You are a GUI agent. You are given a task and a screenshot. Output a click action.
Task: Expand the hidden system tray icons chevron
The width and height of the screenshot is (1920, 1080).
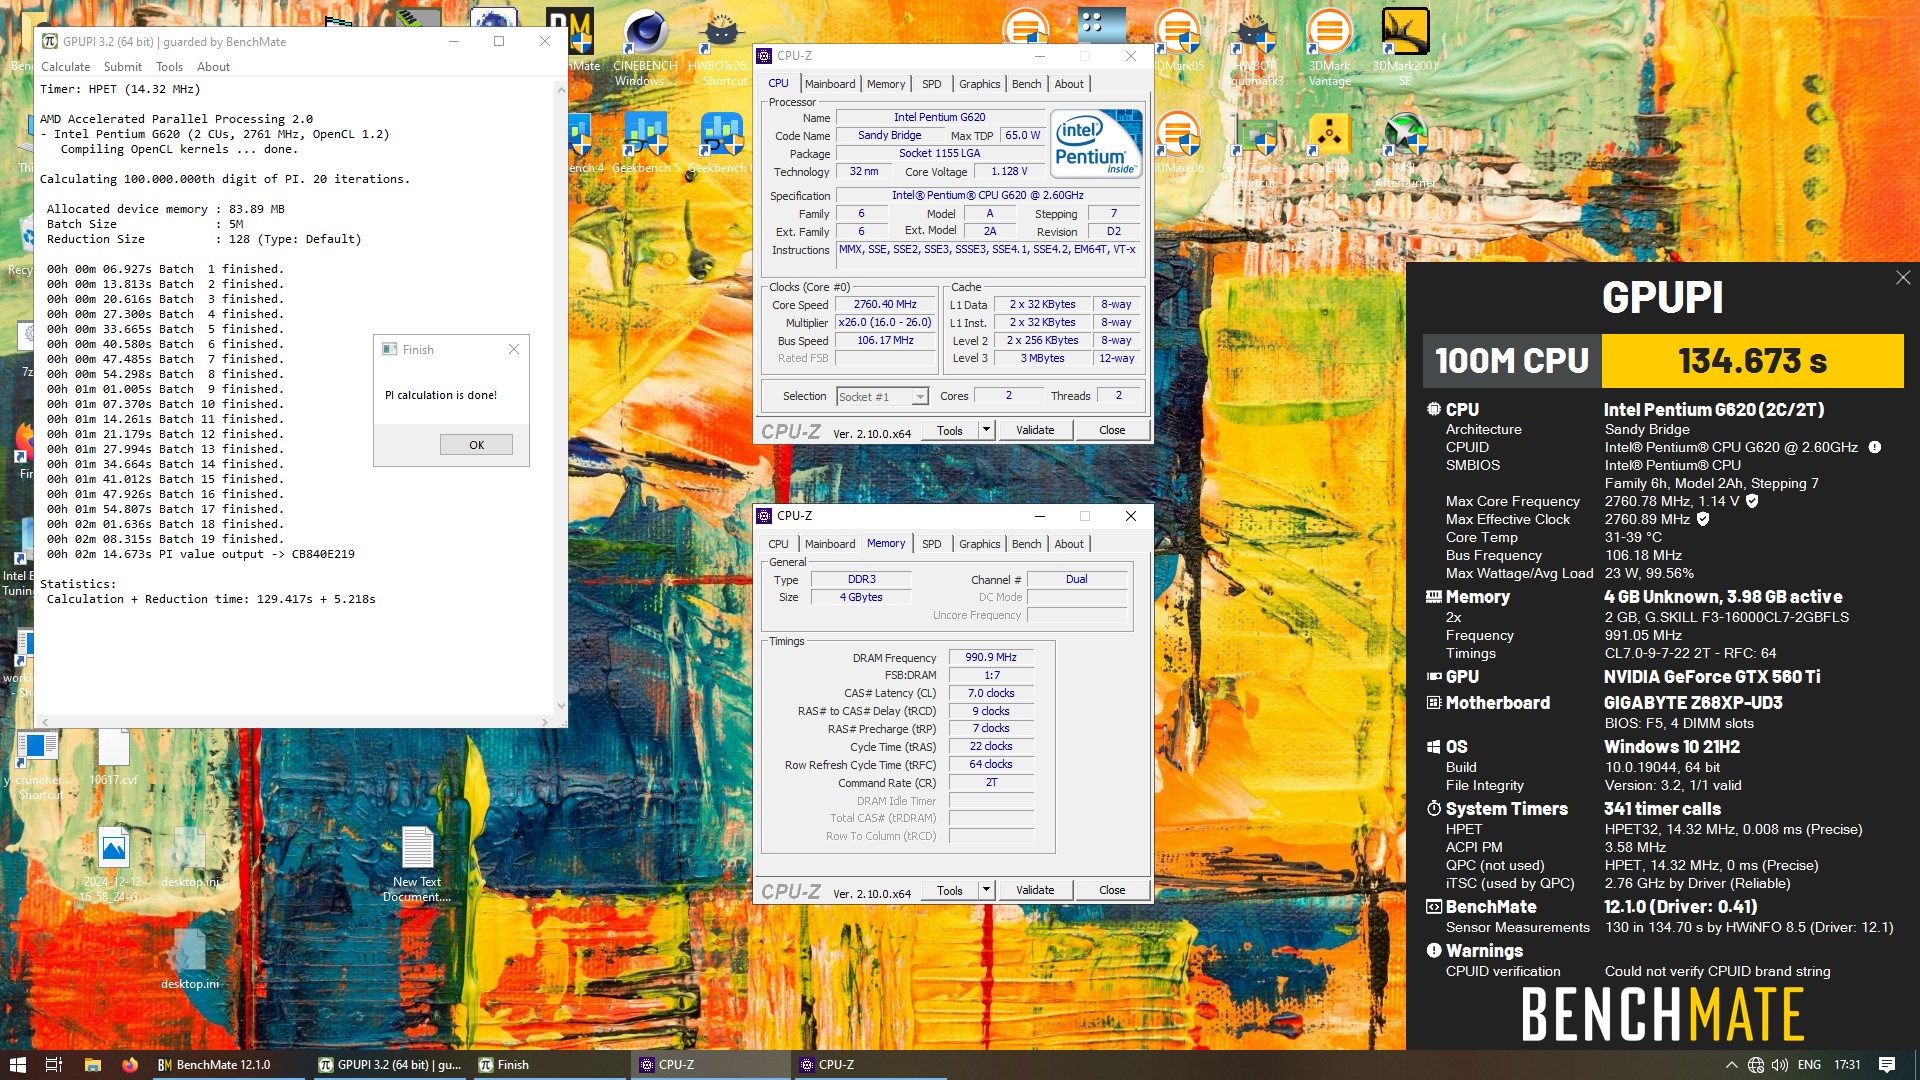point(1732,1065)
